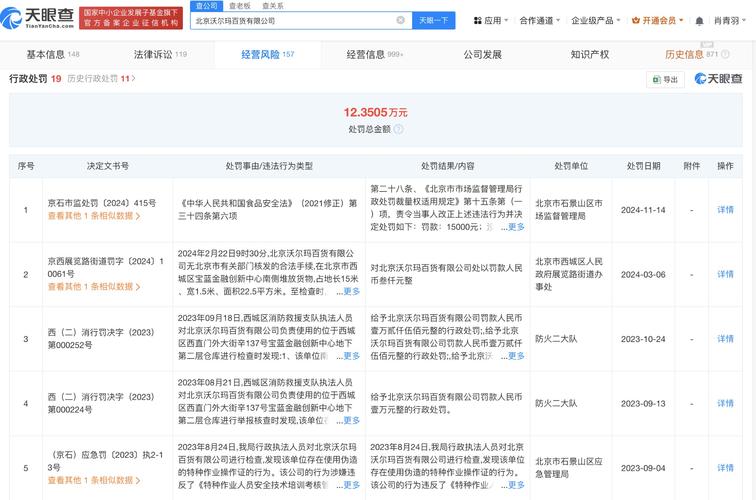Open 详情 for row 4 dated 2023-09-13

click(x=725, y=404)
